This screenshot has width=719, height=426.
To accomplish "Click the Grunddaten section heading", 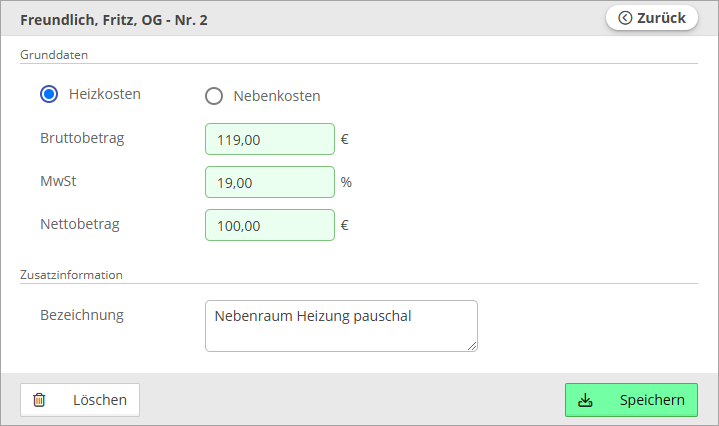I will click(x=54, y=55).
